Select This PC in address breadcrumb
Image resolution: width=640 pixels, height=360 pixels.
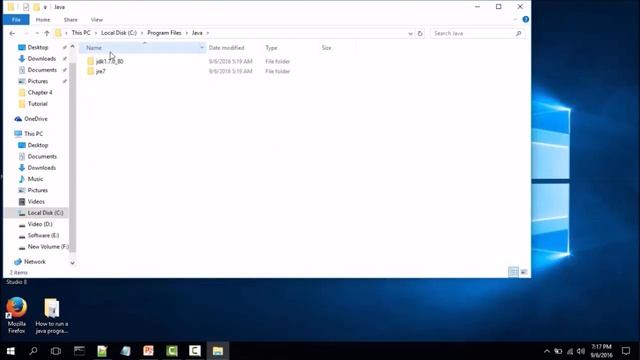81,33
